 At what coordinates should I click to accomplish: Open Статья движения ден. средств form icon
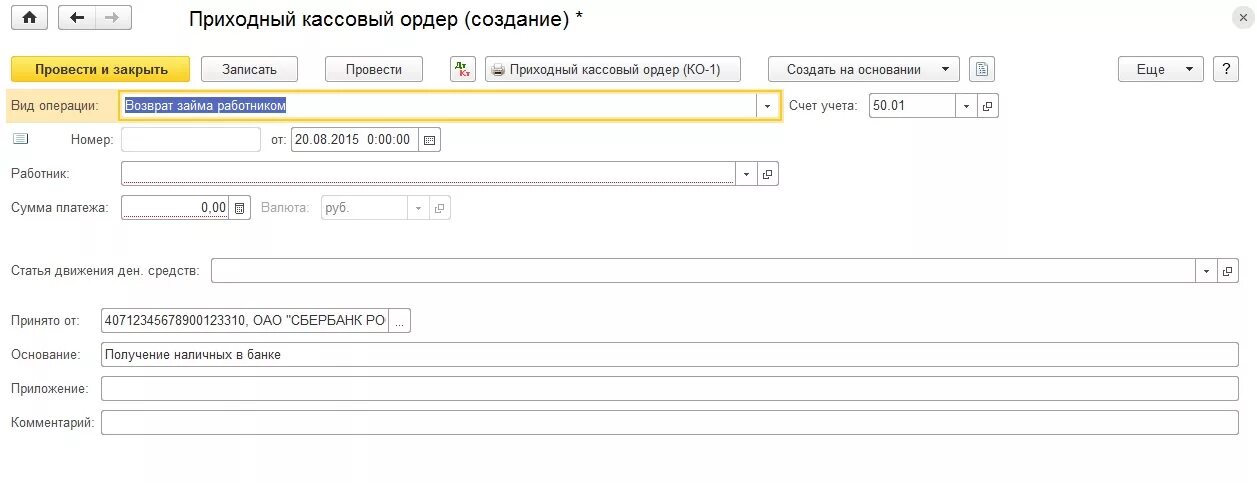(1228, 271)
